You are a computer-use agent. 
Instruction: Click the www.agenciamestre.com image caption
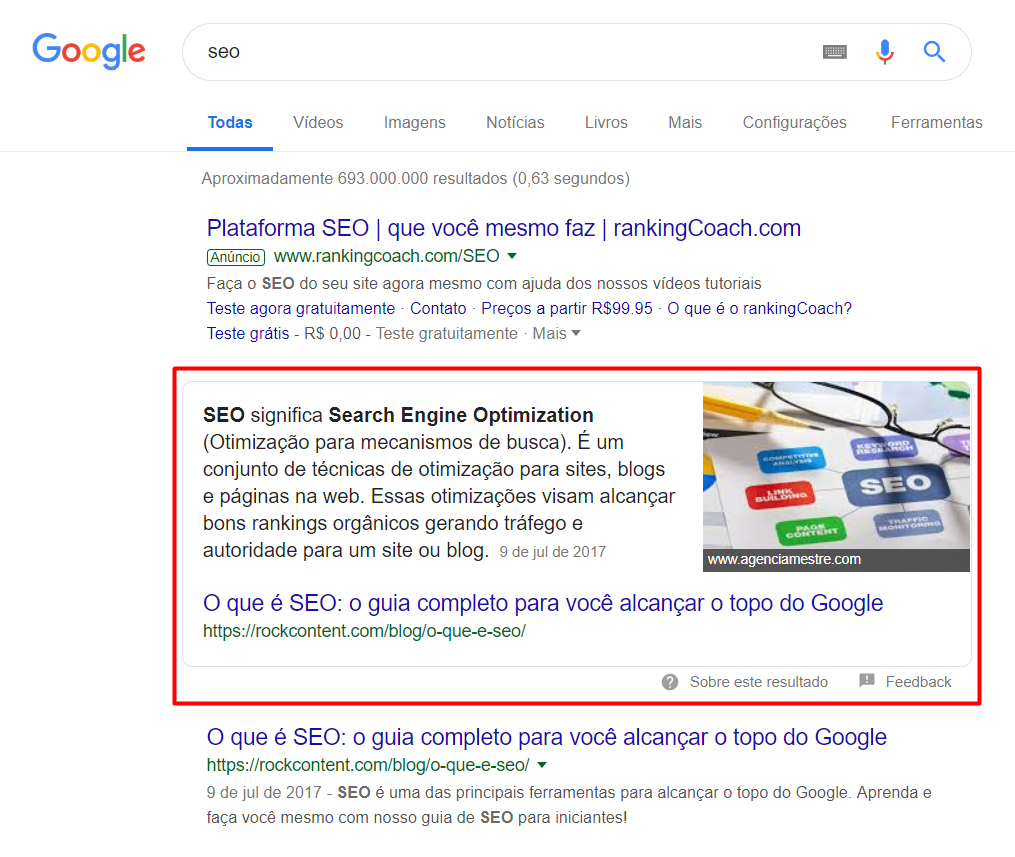click(x=784, y=559)
